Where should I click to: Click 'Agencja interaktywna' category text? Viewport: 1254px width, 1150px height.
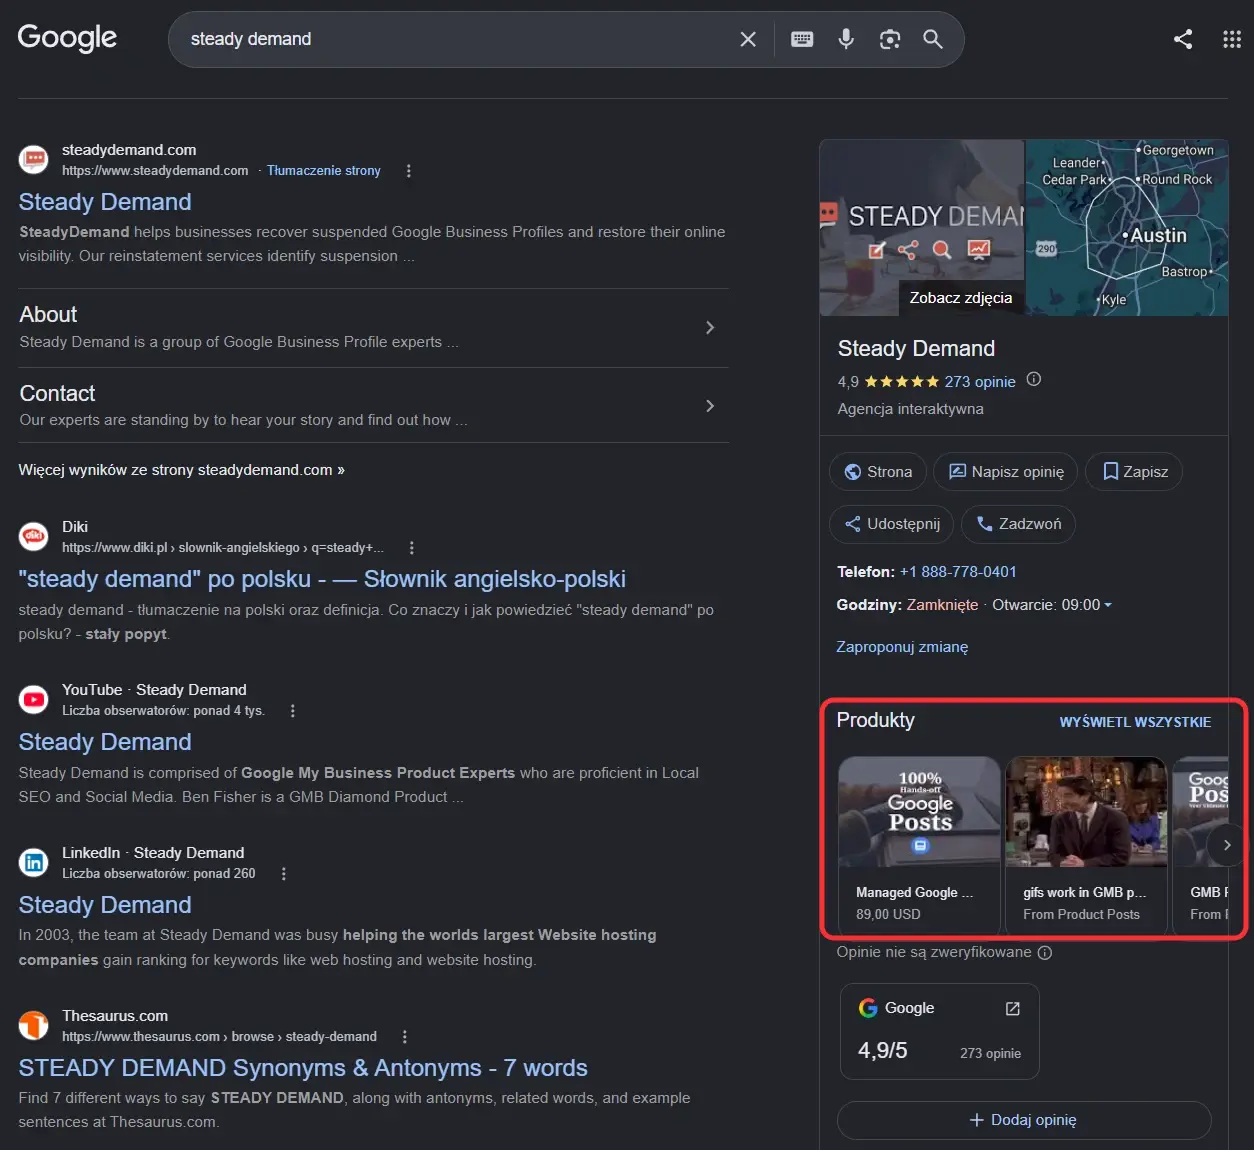pyautogui.click(x=910, y=409)
